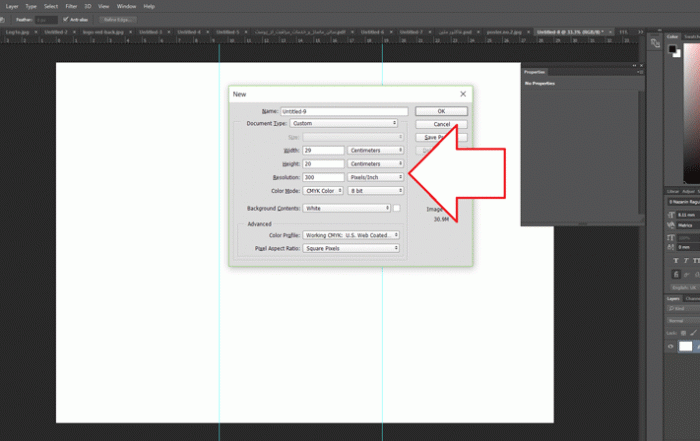Screen dimensions: 700x441
Task: Switch to the Untitled-5 document tab
Action: click(227, 32)
